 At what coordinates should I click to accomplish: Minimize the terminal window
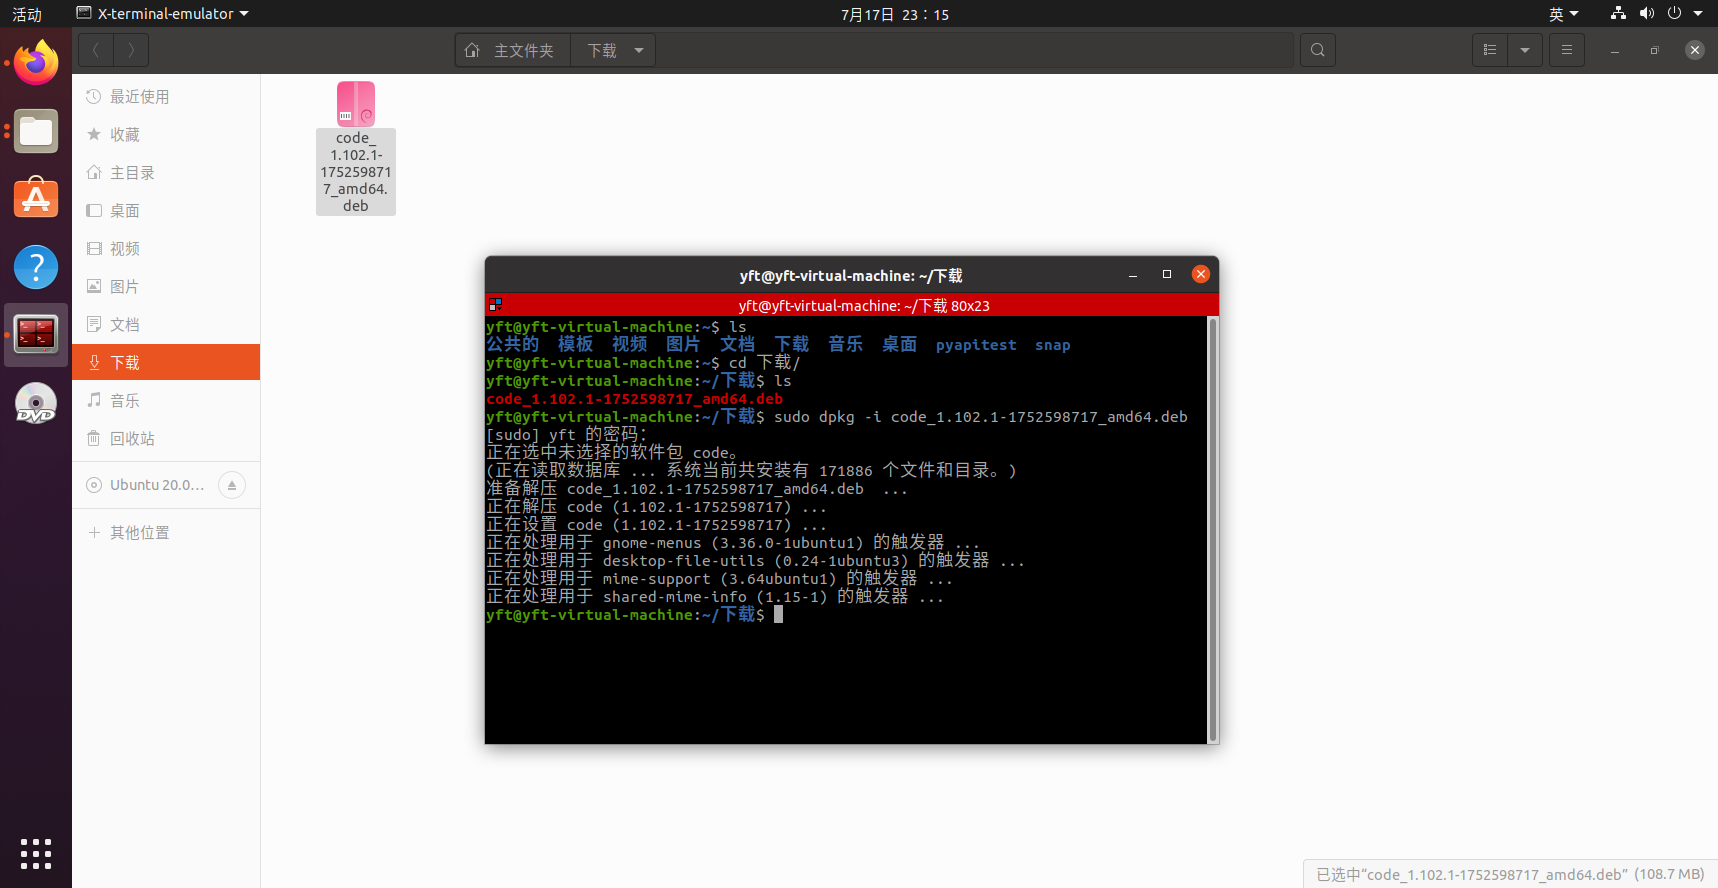(1133, 274)
